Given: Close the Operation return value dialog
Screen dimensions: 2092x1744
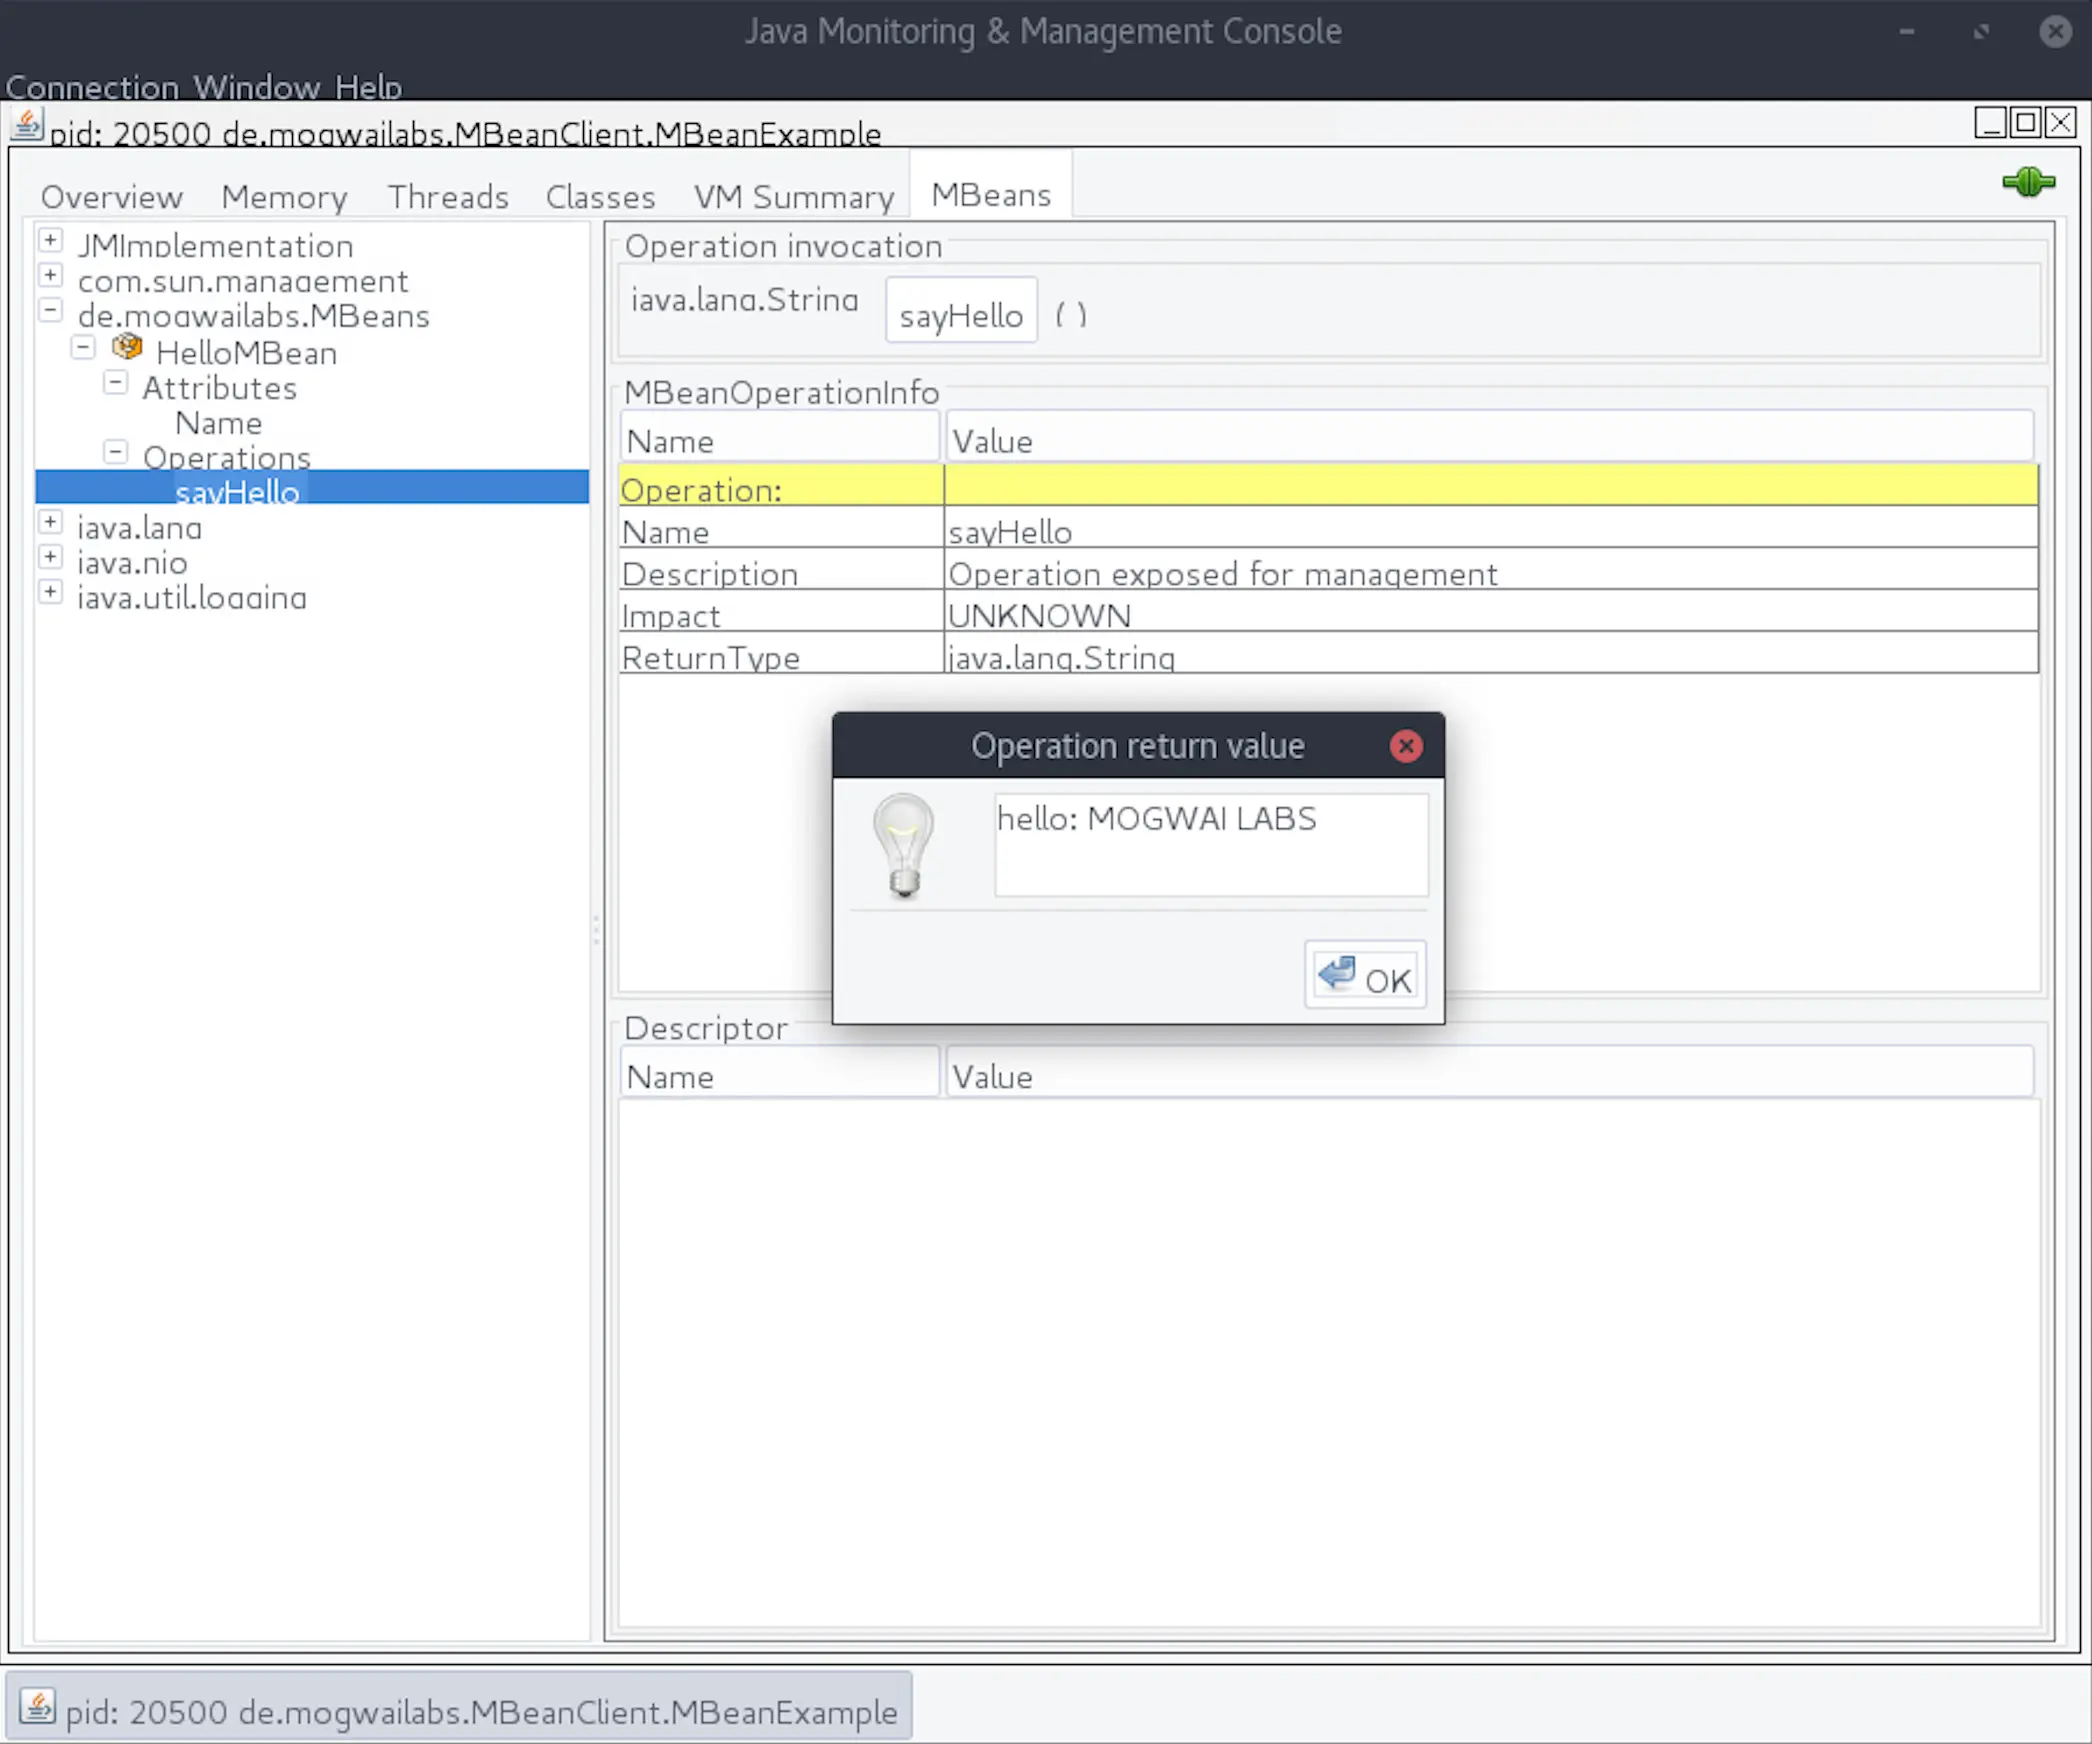Looking at the screenshot, I should pyautogui.click(x=1406, y=746).
